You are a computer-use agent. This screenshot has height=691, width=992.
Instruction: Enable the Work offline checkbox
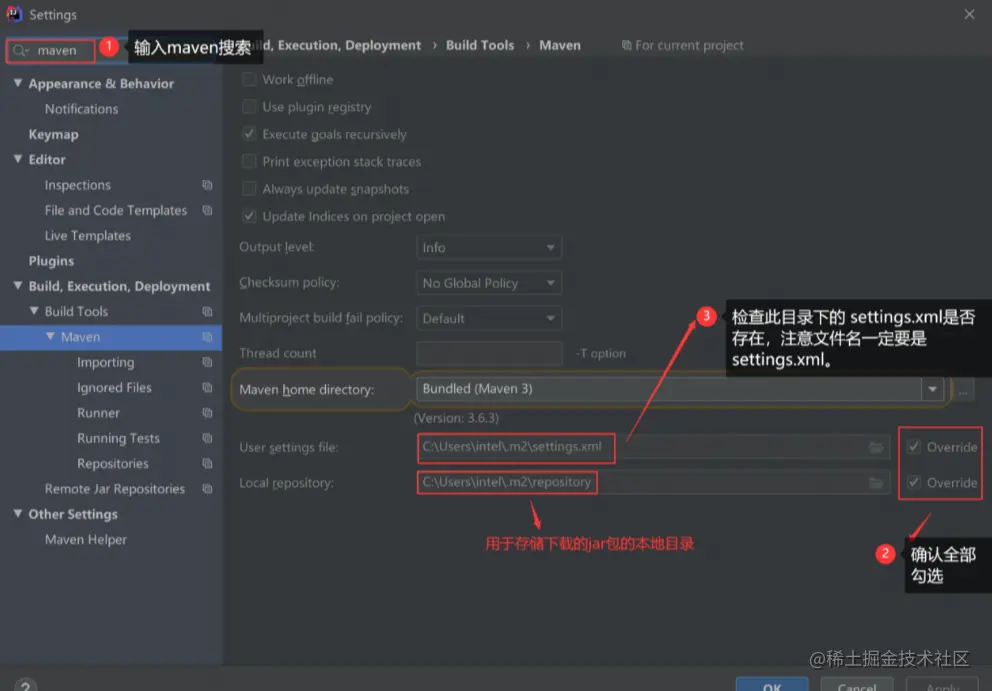tap(249, 79)
